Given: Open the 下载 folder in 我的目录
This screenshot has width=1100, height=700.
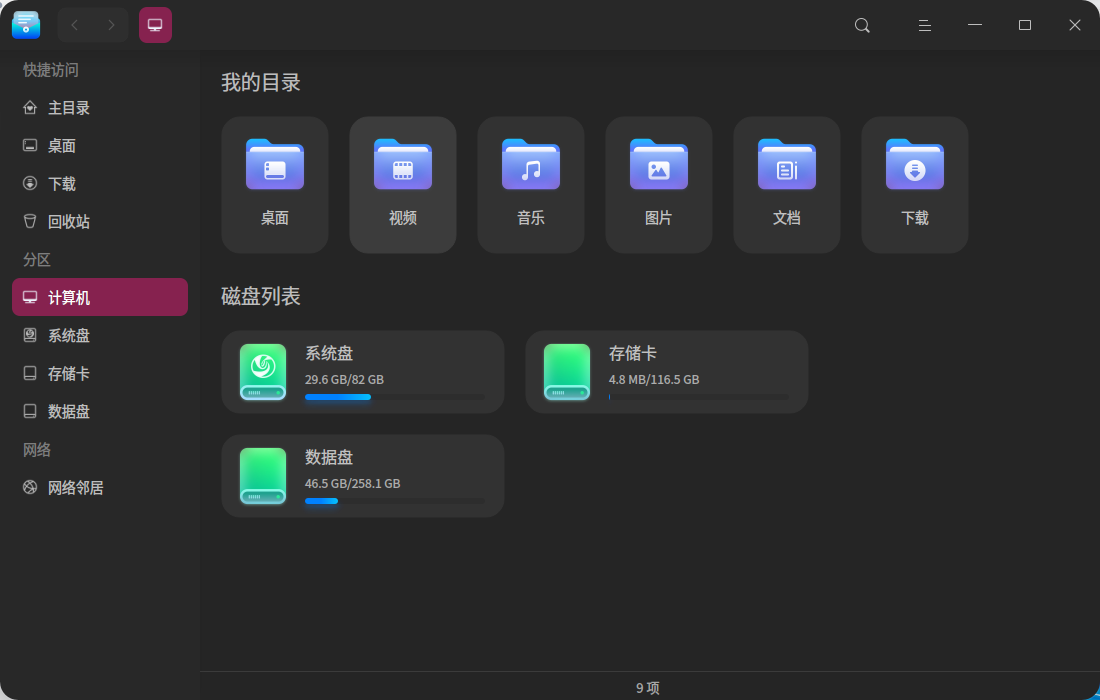Looking at the screenshot, I should click(x=915, y=184).
